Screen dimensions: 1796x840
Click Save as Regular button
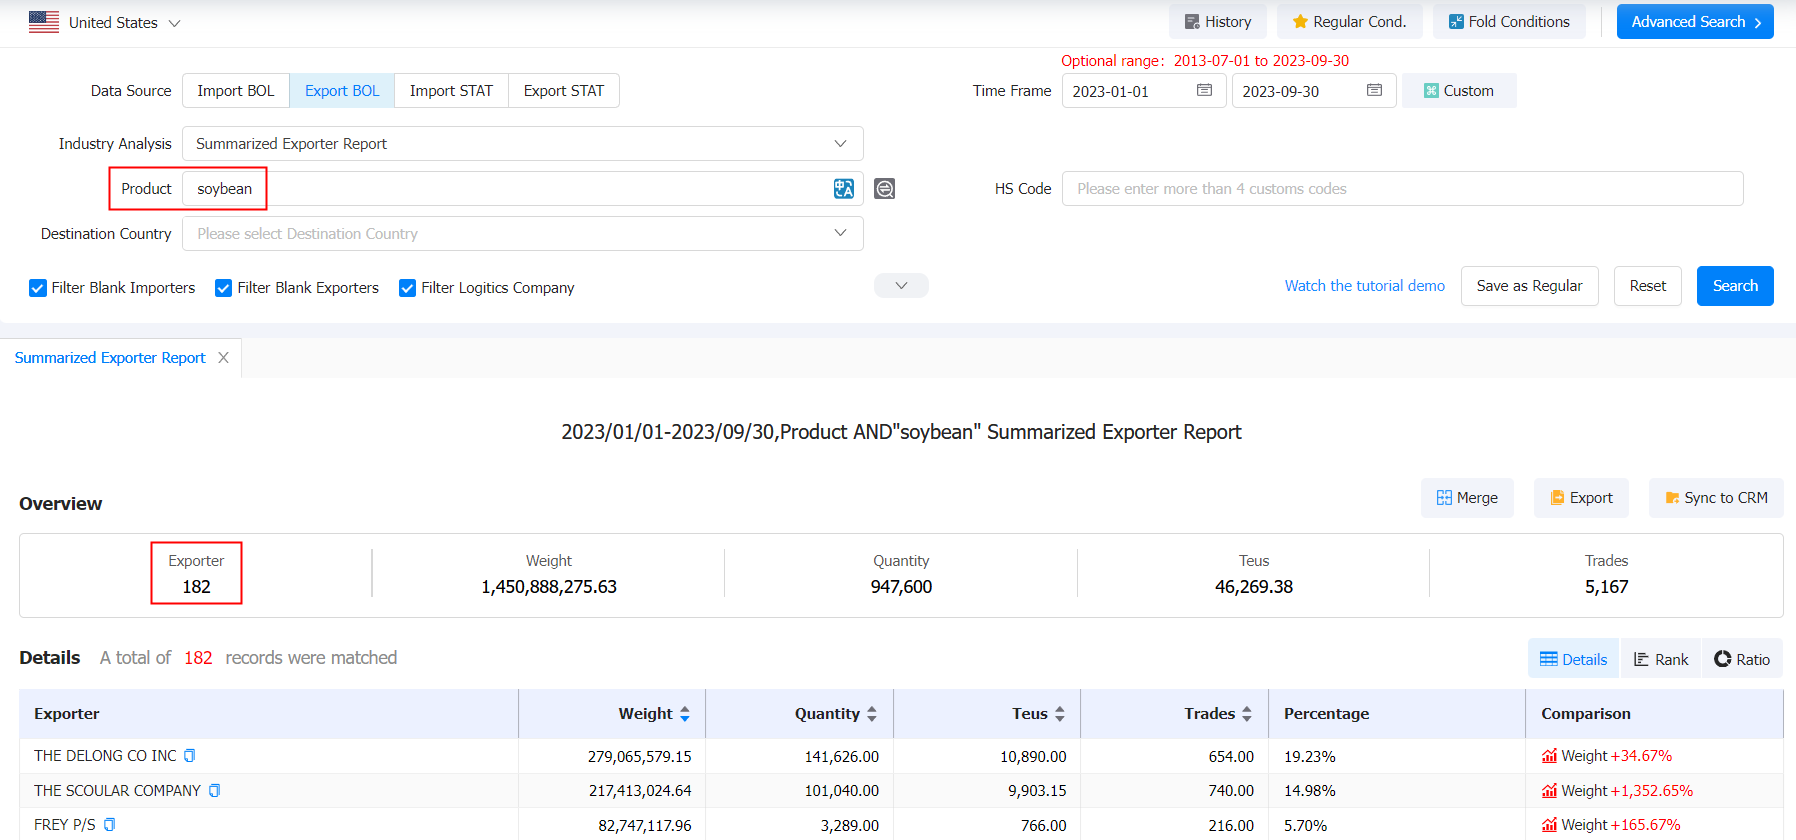pyautogui.click(x=1529, y=286)
